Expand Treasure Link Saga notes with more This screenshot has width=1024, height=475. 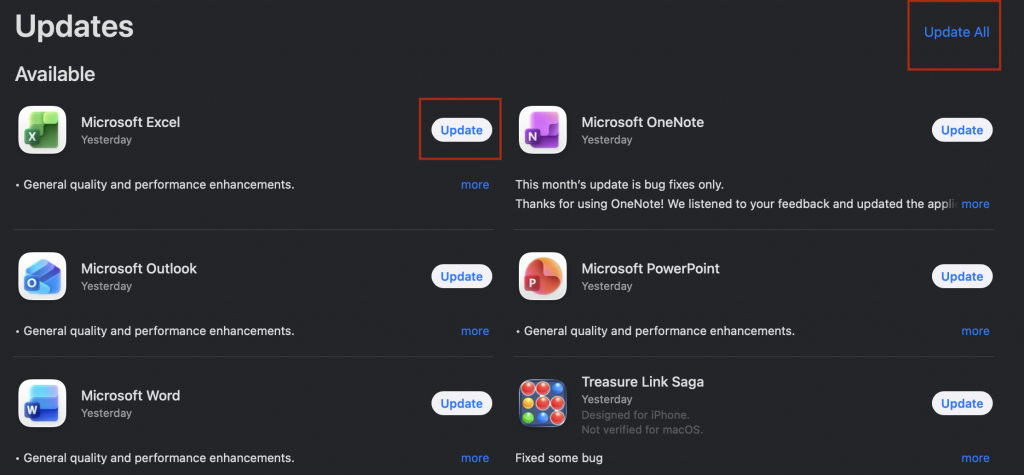pos(975,458)
